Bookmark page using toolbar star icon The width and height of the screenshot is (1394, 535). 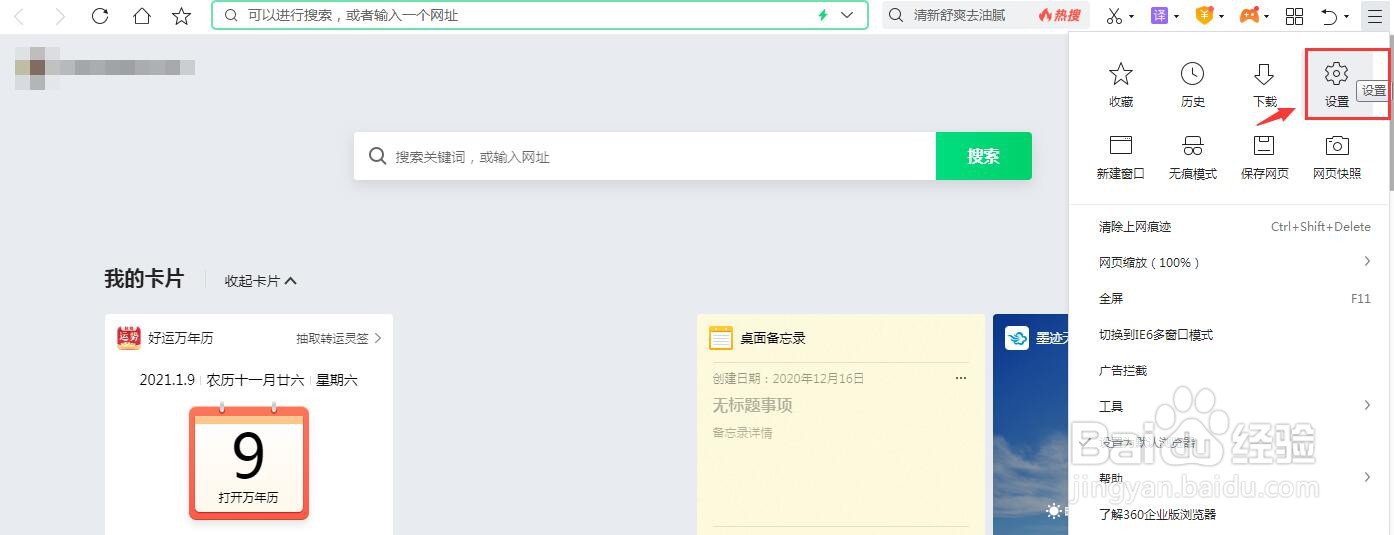[x=181, y=16]
